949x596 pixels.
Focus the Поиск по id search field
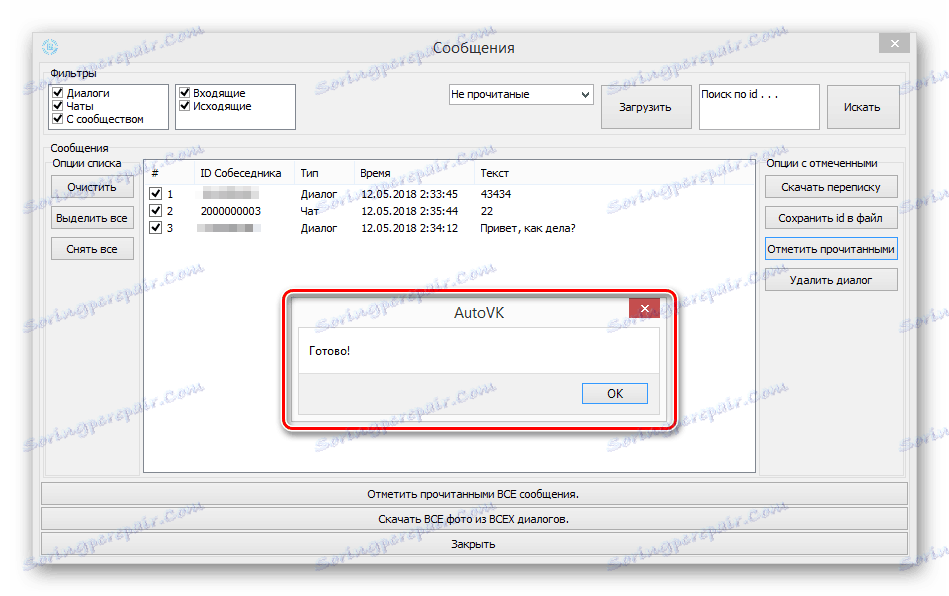click(x=759, y=106)
